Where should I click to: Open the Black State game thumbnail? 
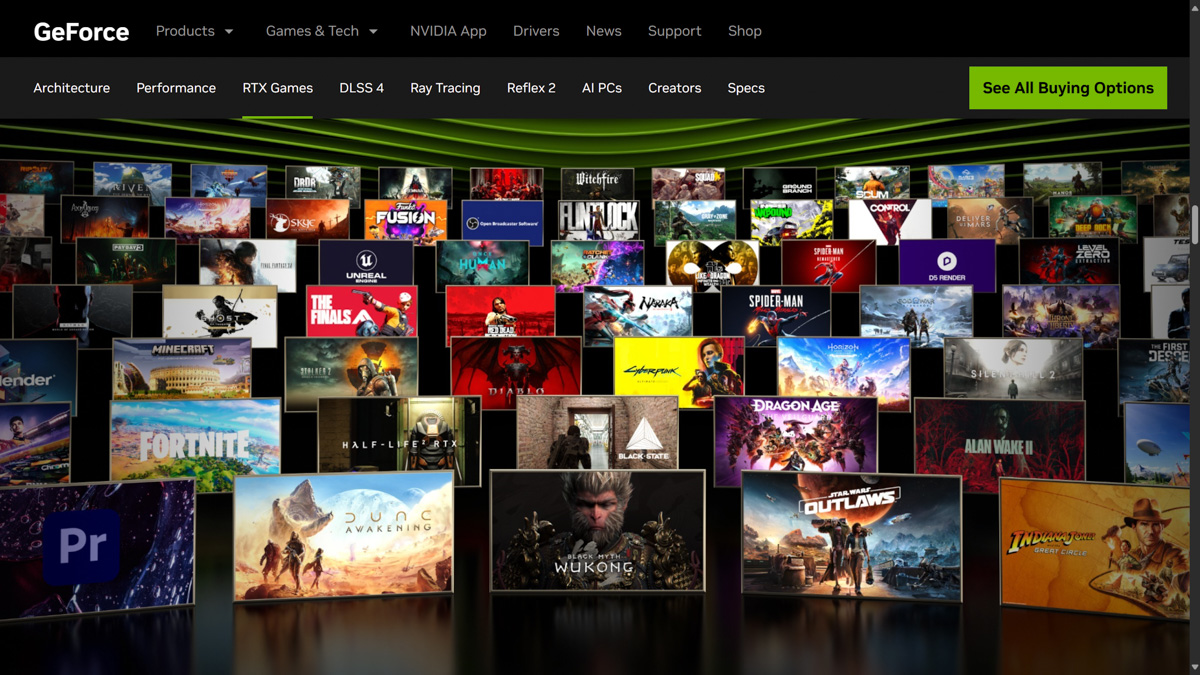(597, 433)
